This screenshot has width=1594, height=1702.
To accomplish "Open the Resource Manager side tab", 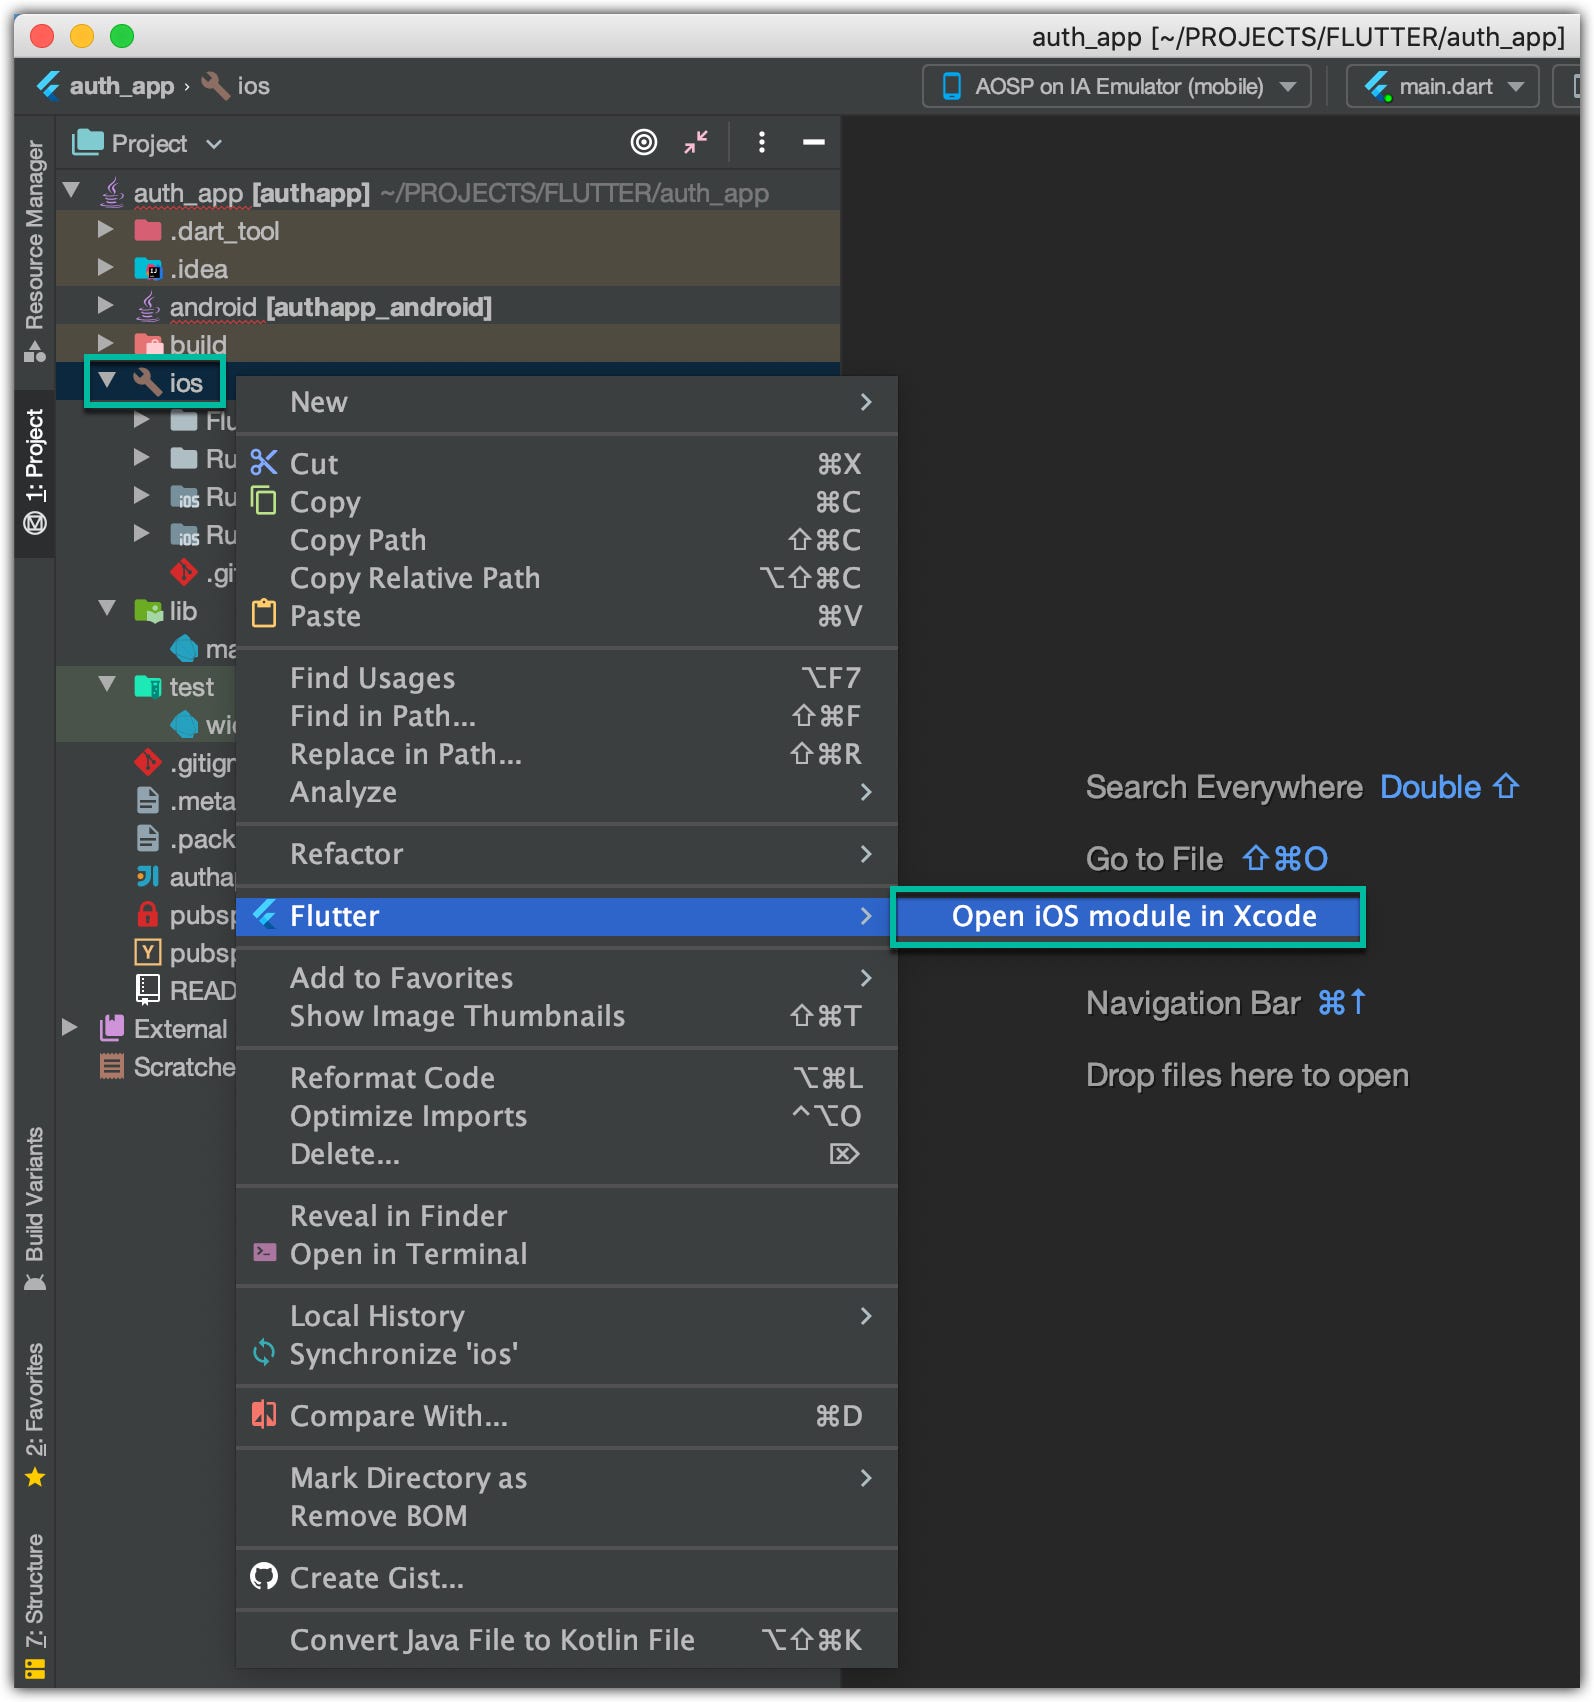I will (x=35, y=250).
